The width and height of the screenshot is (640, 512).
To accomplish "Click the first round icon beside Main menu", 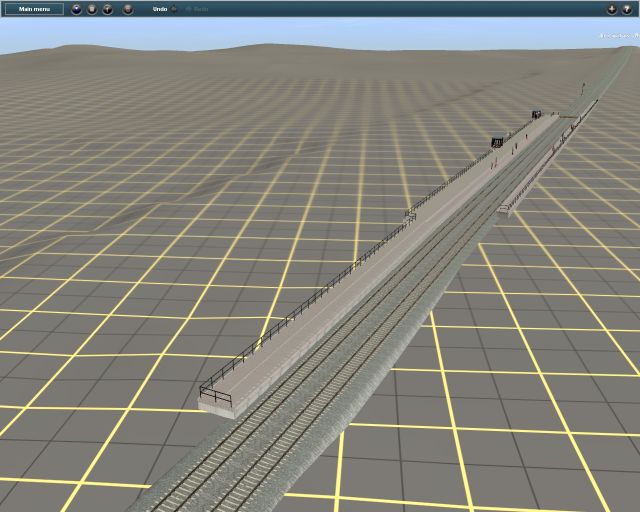I will 77,9.
